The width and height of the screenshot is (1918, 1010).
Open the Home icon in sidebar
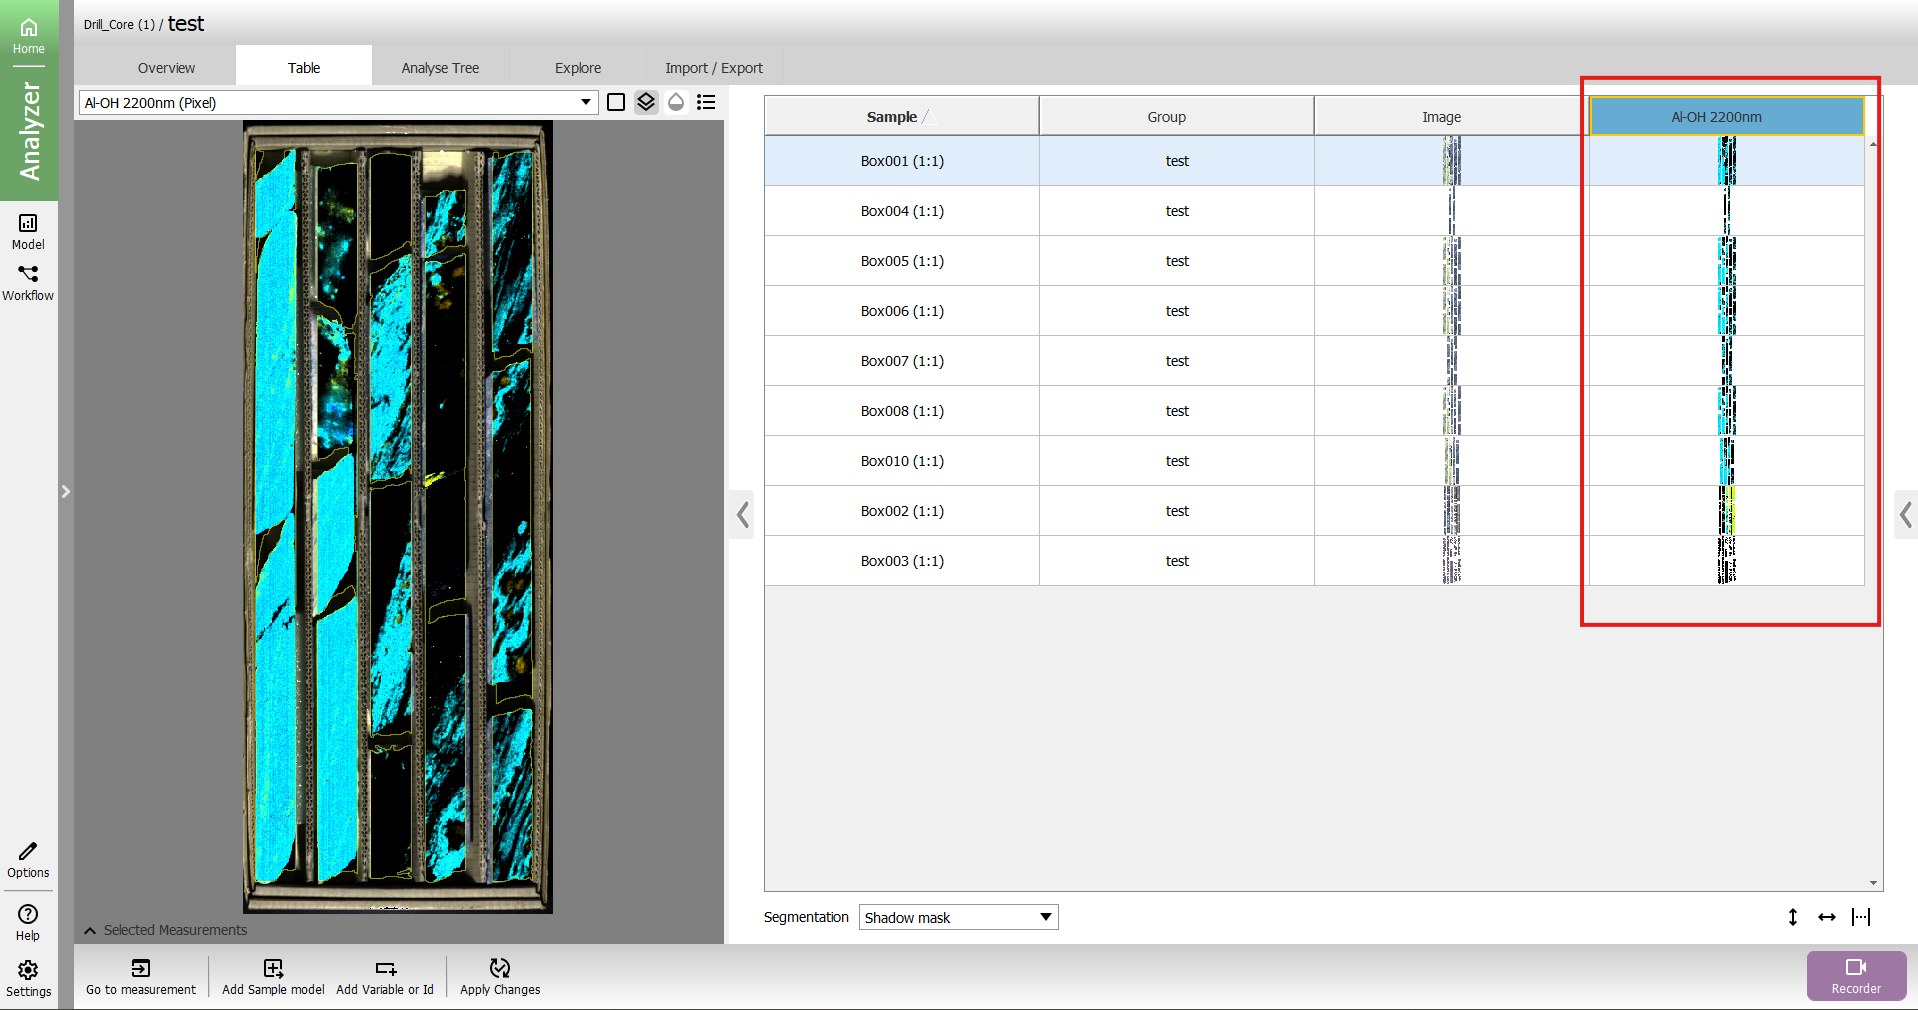pos(28,35)
